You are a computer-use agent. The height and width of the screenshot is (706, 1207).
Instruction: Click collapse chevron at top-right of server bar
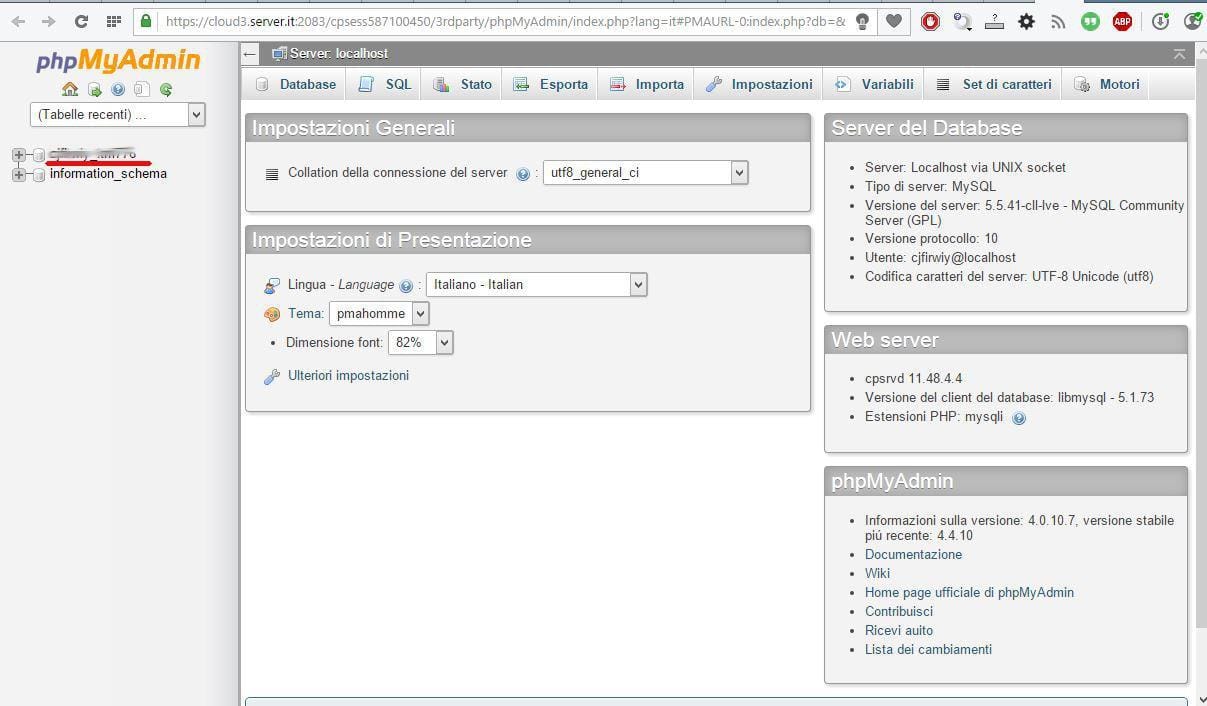1179,54
